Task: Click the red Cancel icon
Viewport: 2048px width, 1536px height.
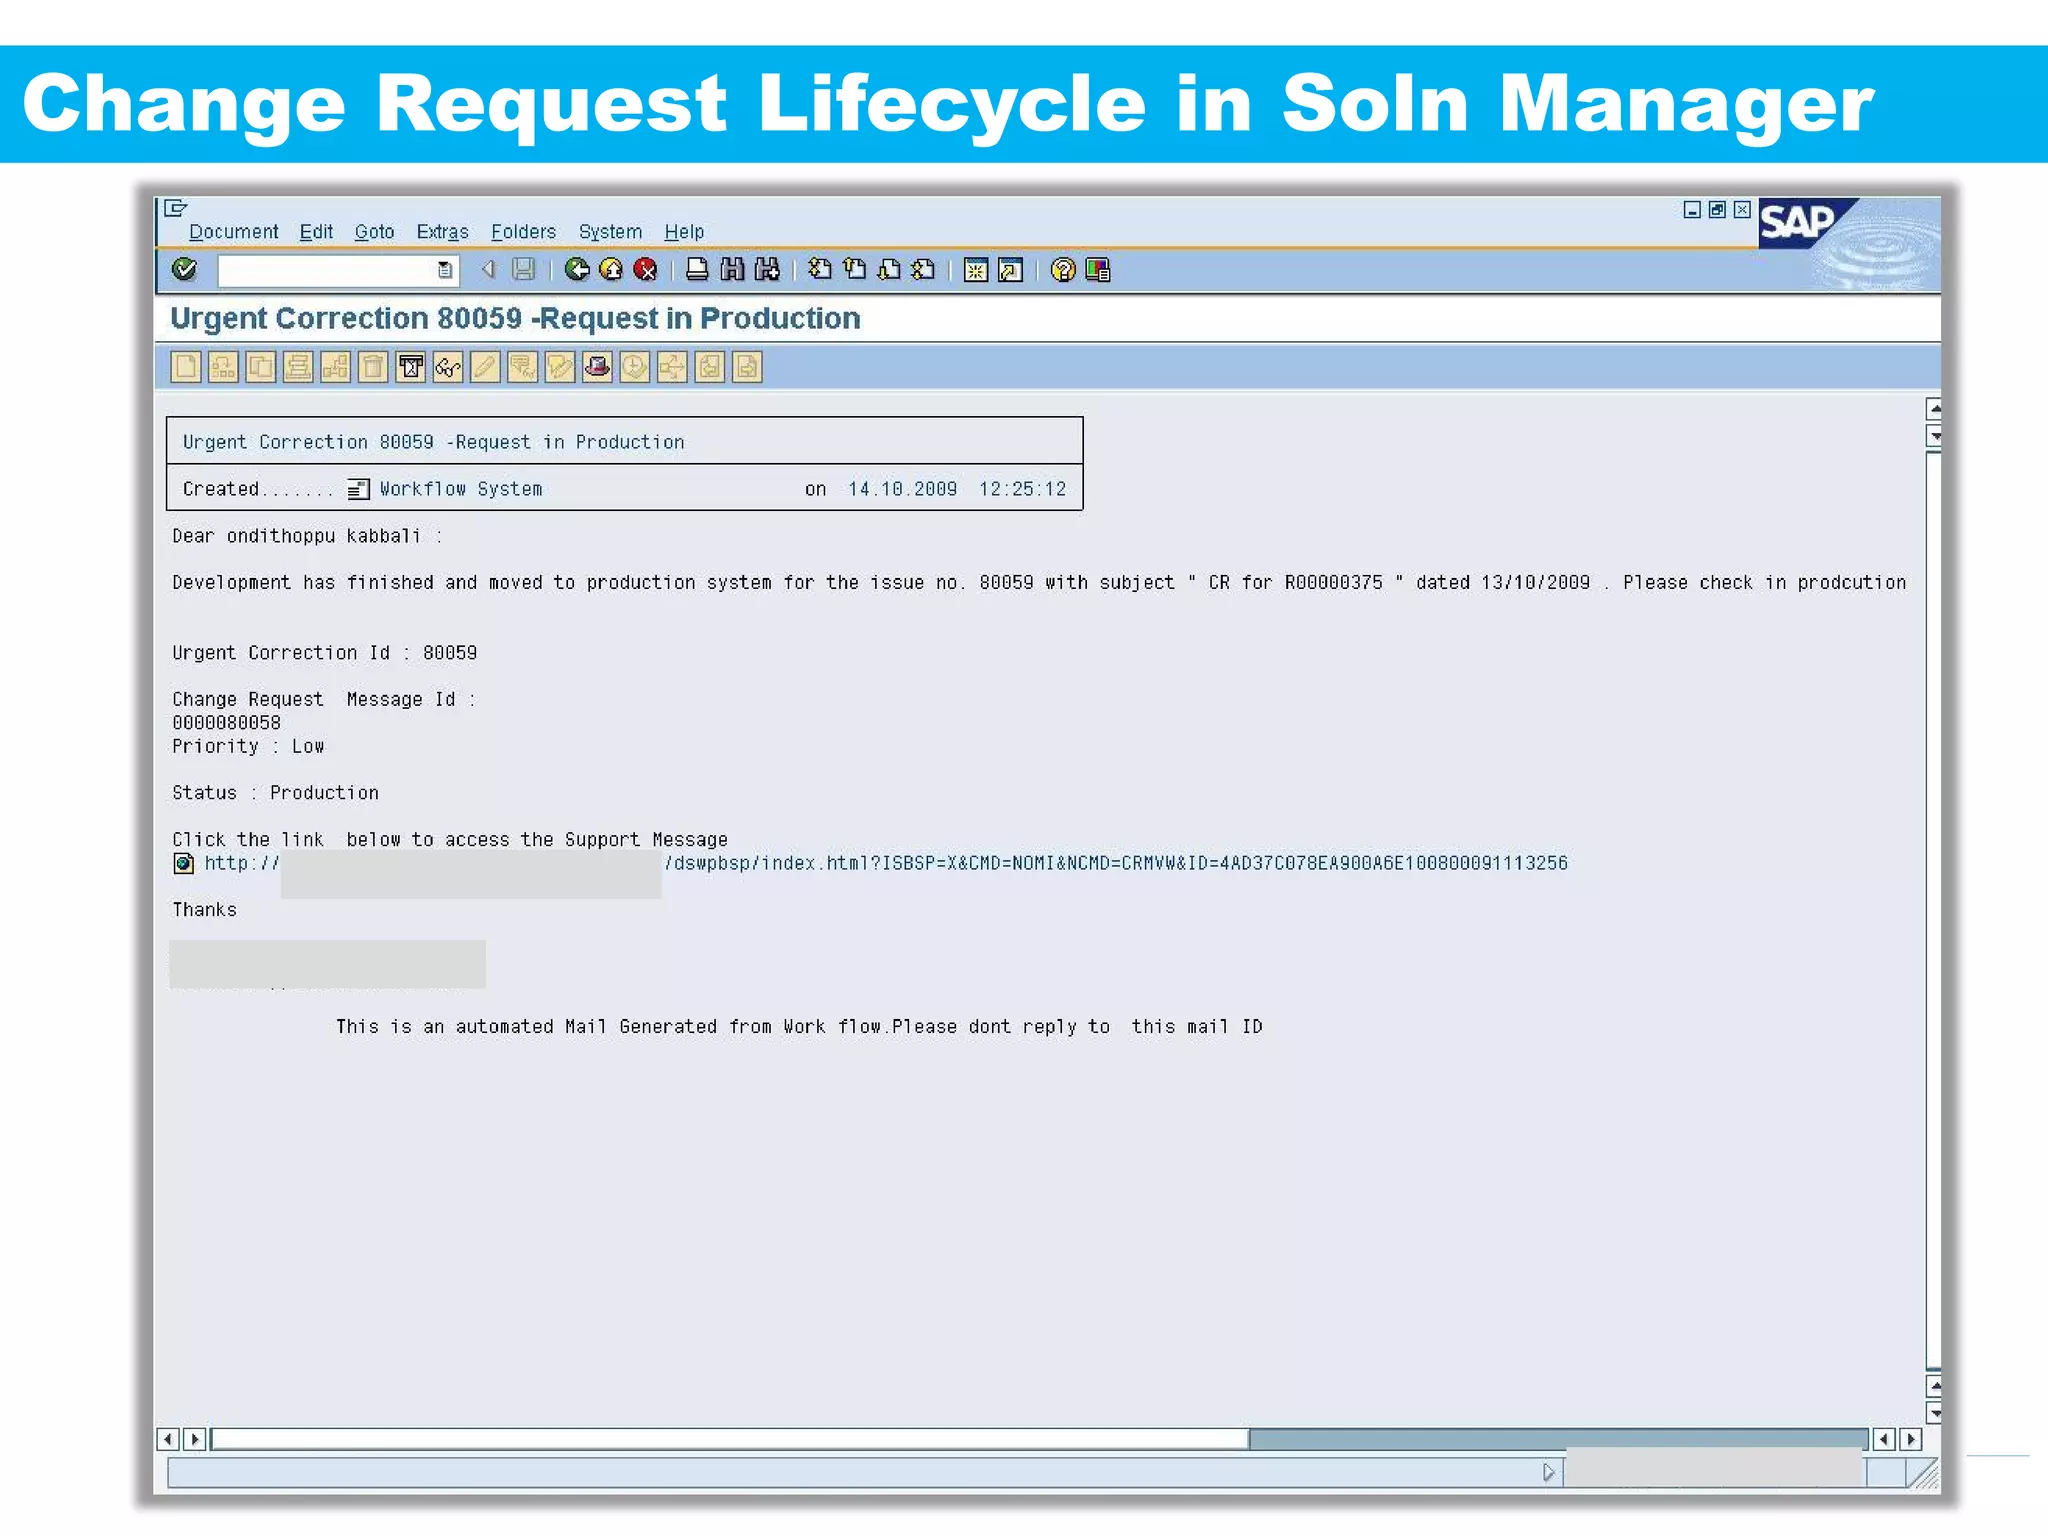Action: [x=646, y=269]
